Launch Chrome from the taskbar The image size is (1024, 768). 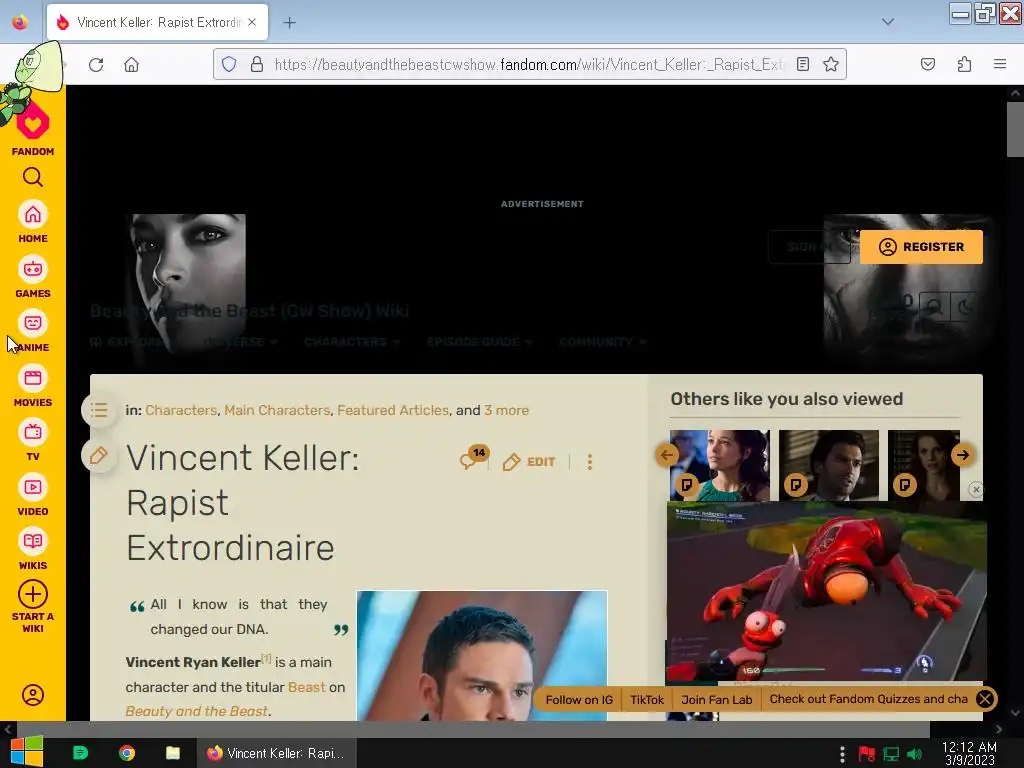coord(127,753)
